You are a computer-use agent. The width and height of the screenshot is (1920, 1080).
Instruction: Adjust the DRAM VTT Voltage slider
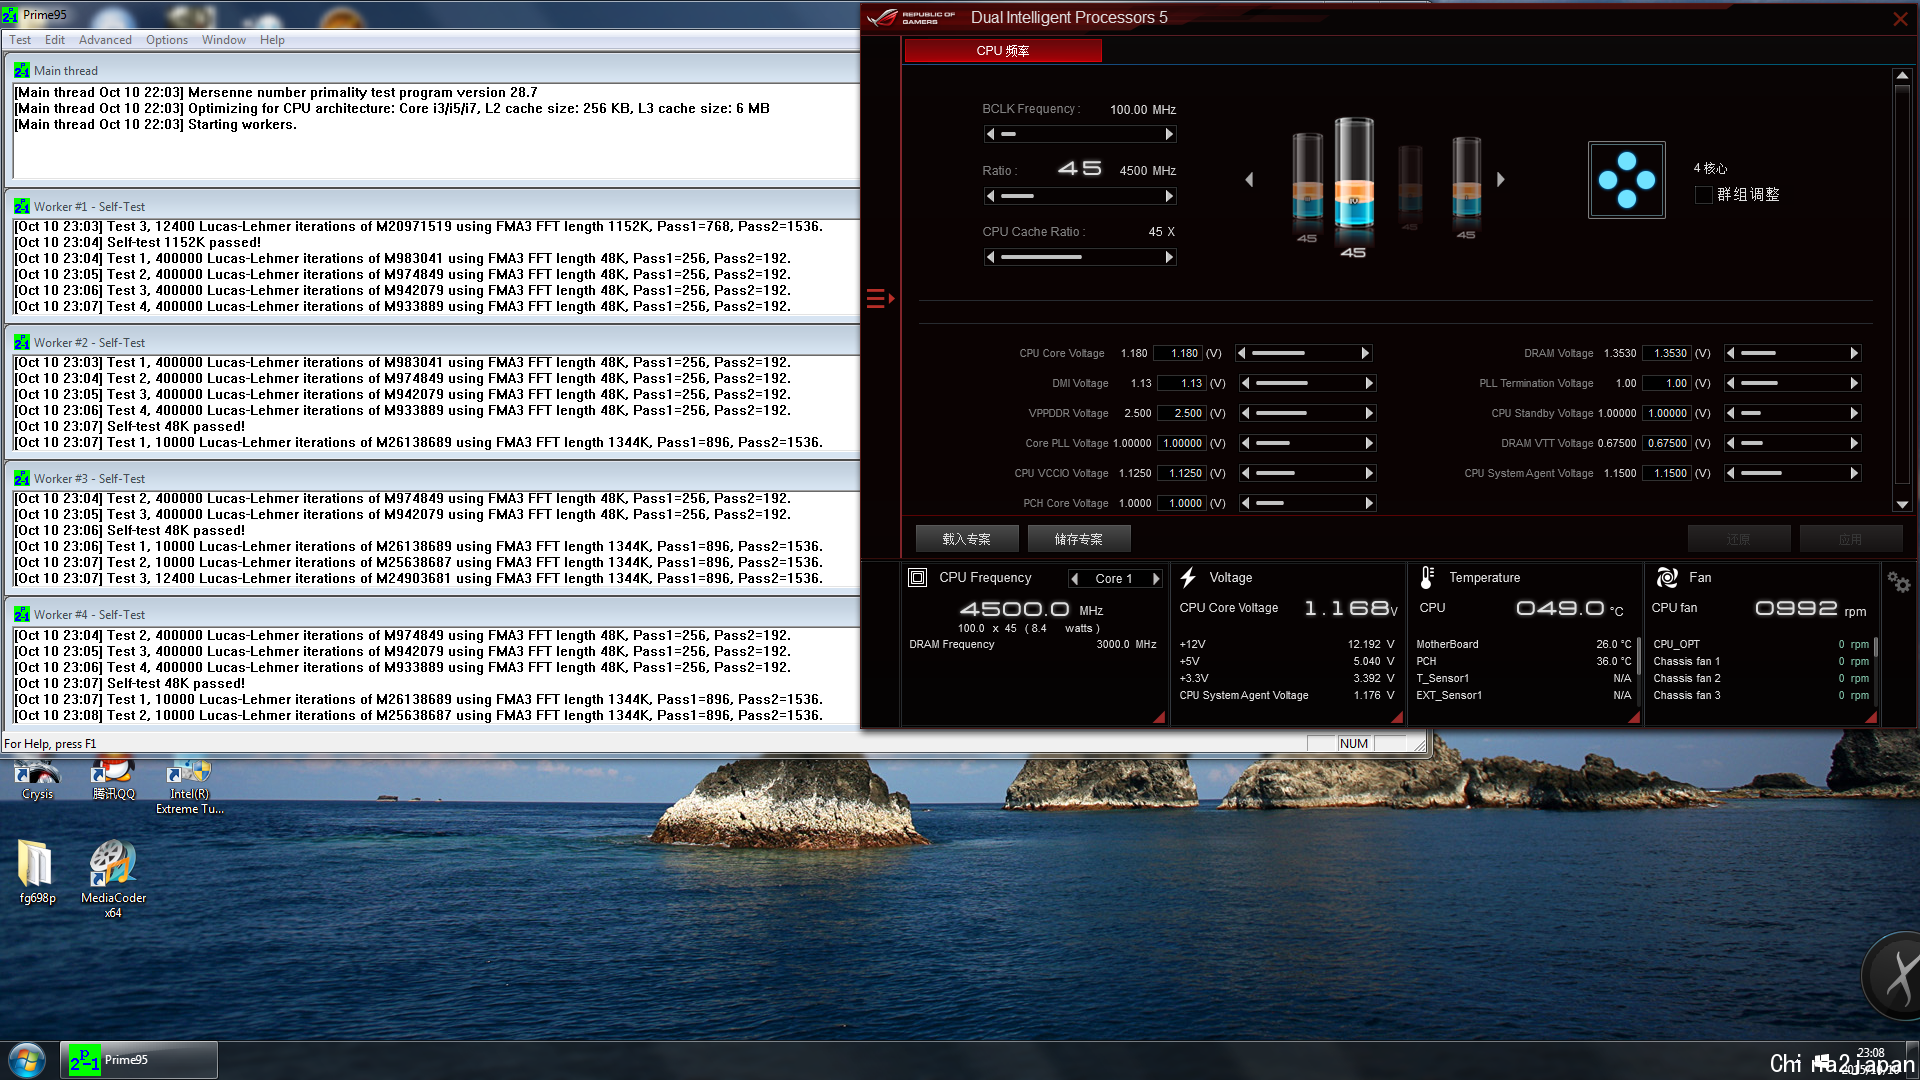[x=1792, y=443]
